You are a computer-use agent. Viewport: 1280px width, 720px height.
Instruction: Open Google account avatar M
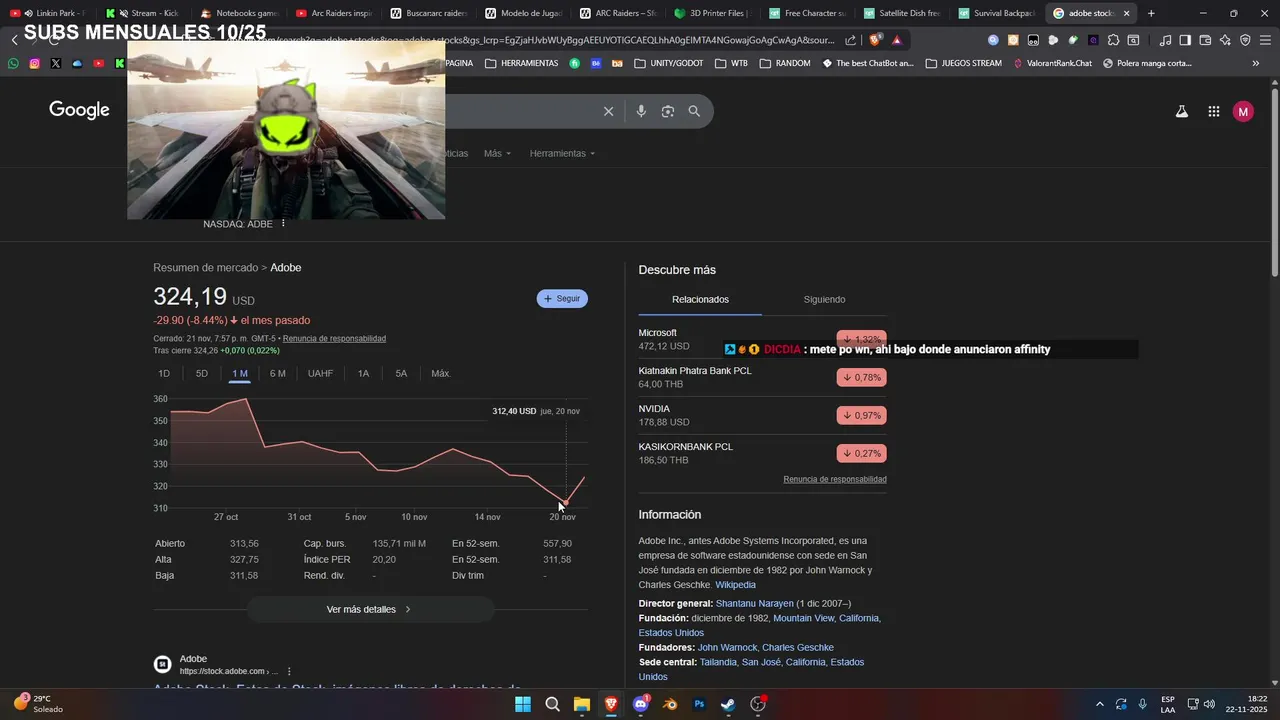[x=1243, y=112]
